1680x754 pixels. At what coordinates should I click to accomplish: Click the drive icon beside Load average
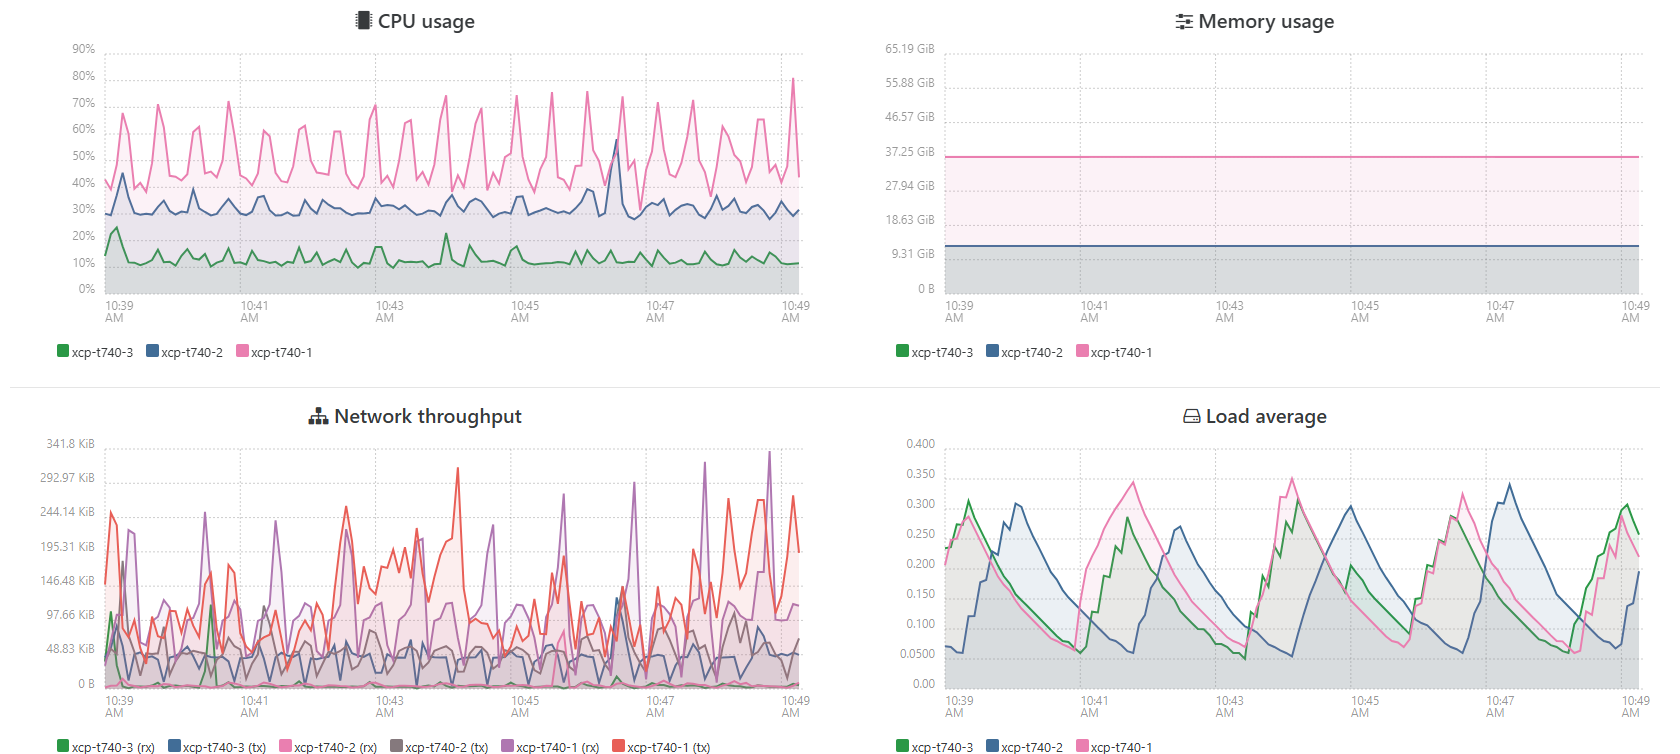[x=1191, y=417]
